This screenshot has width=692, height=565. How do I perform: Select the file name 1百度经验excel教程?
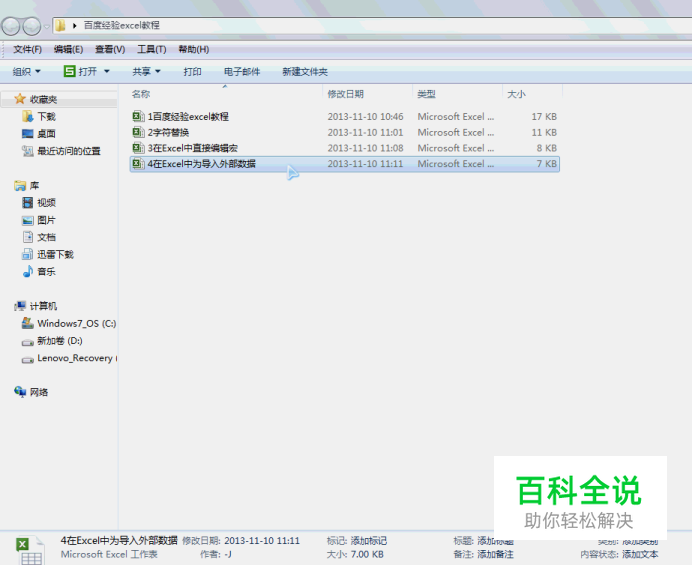coord(188,117)
